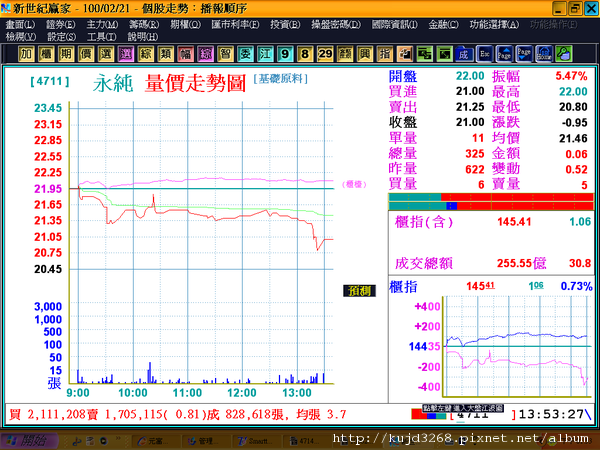This screenshot has height=450, width=600.
Task: Click the 29 toolbar button
Action: click(325, 54)
